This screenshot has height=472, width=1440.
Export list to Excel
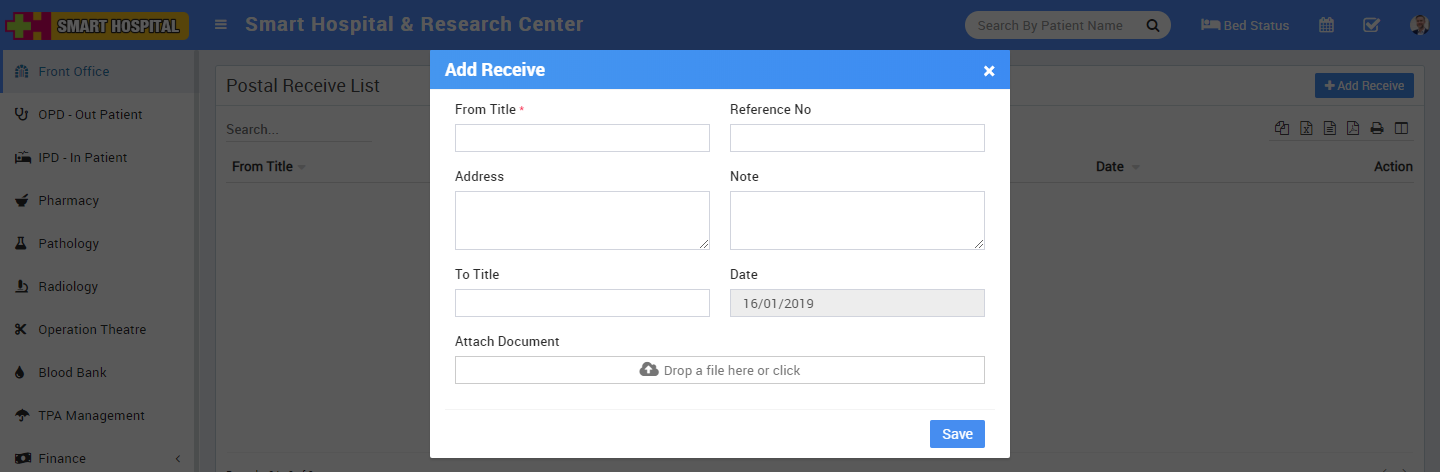click(1306, 128)
